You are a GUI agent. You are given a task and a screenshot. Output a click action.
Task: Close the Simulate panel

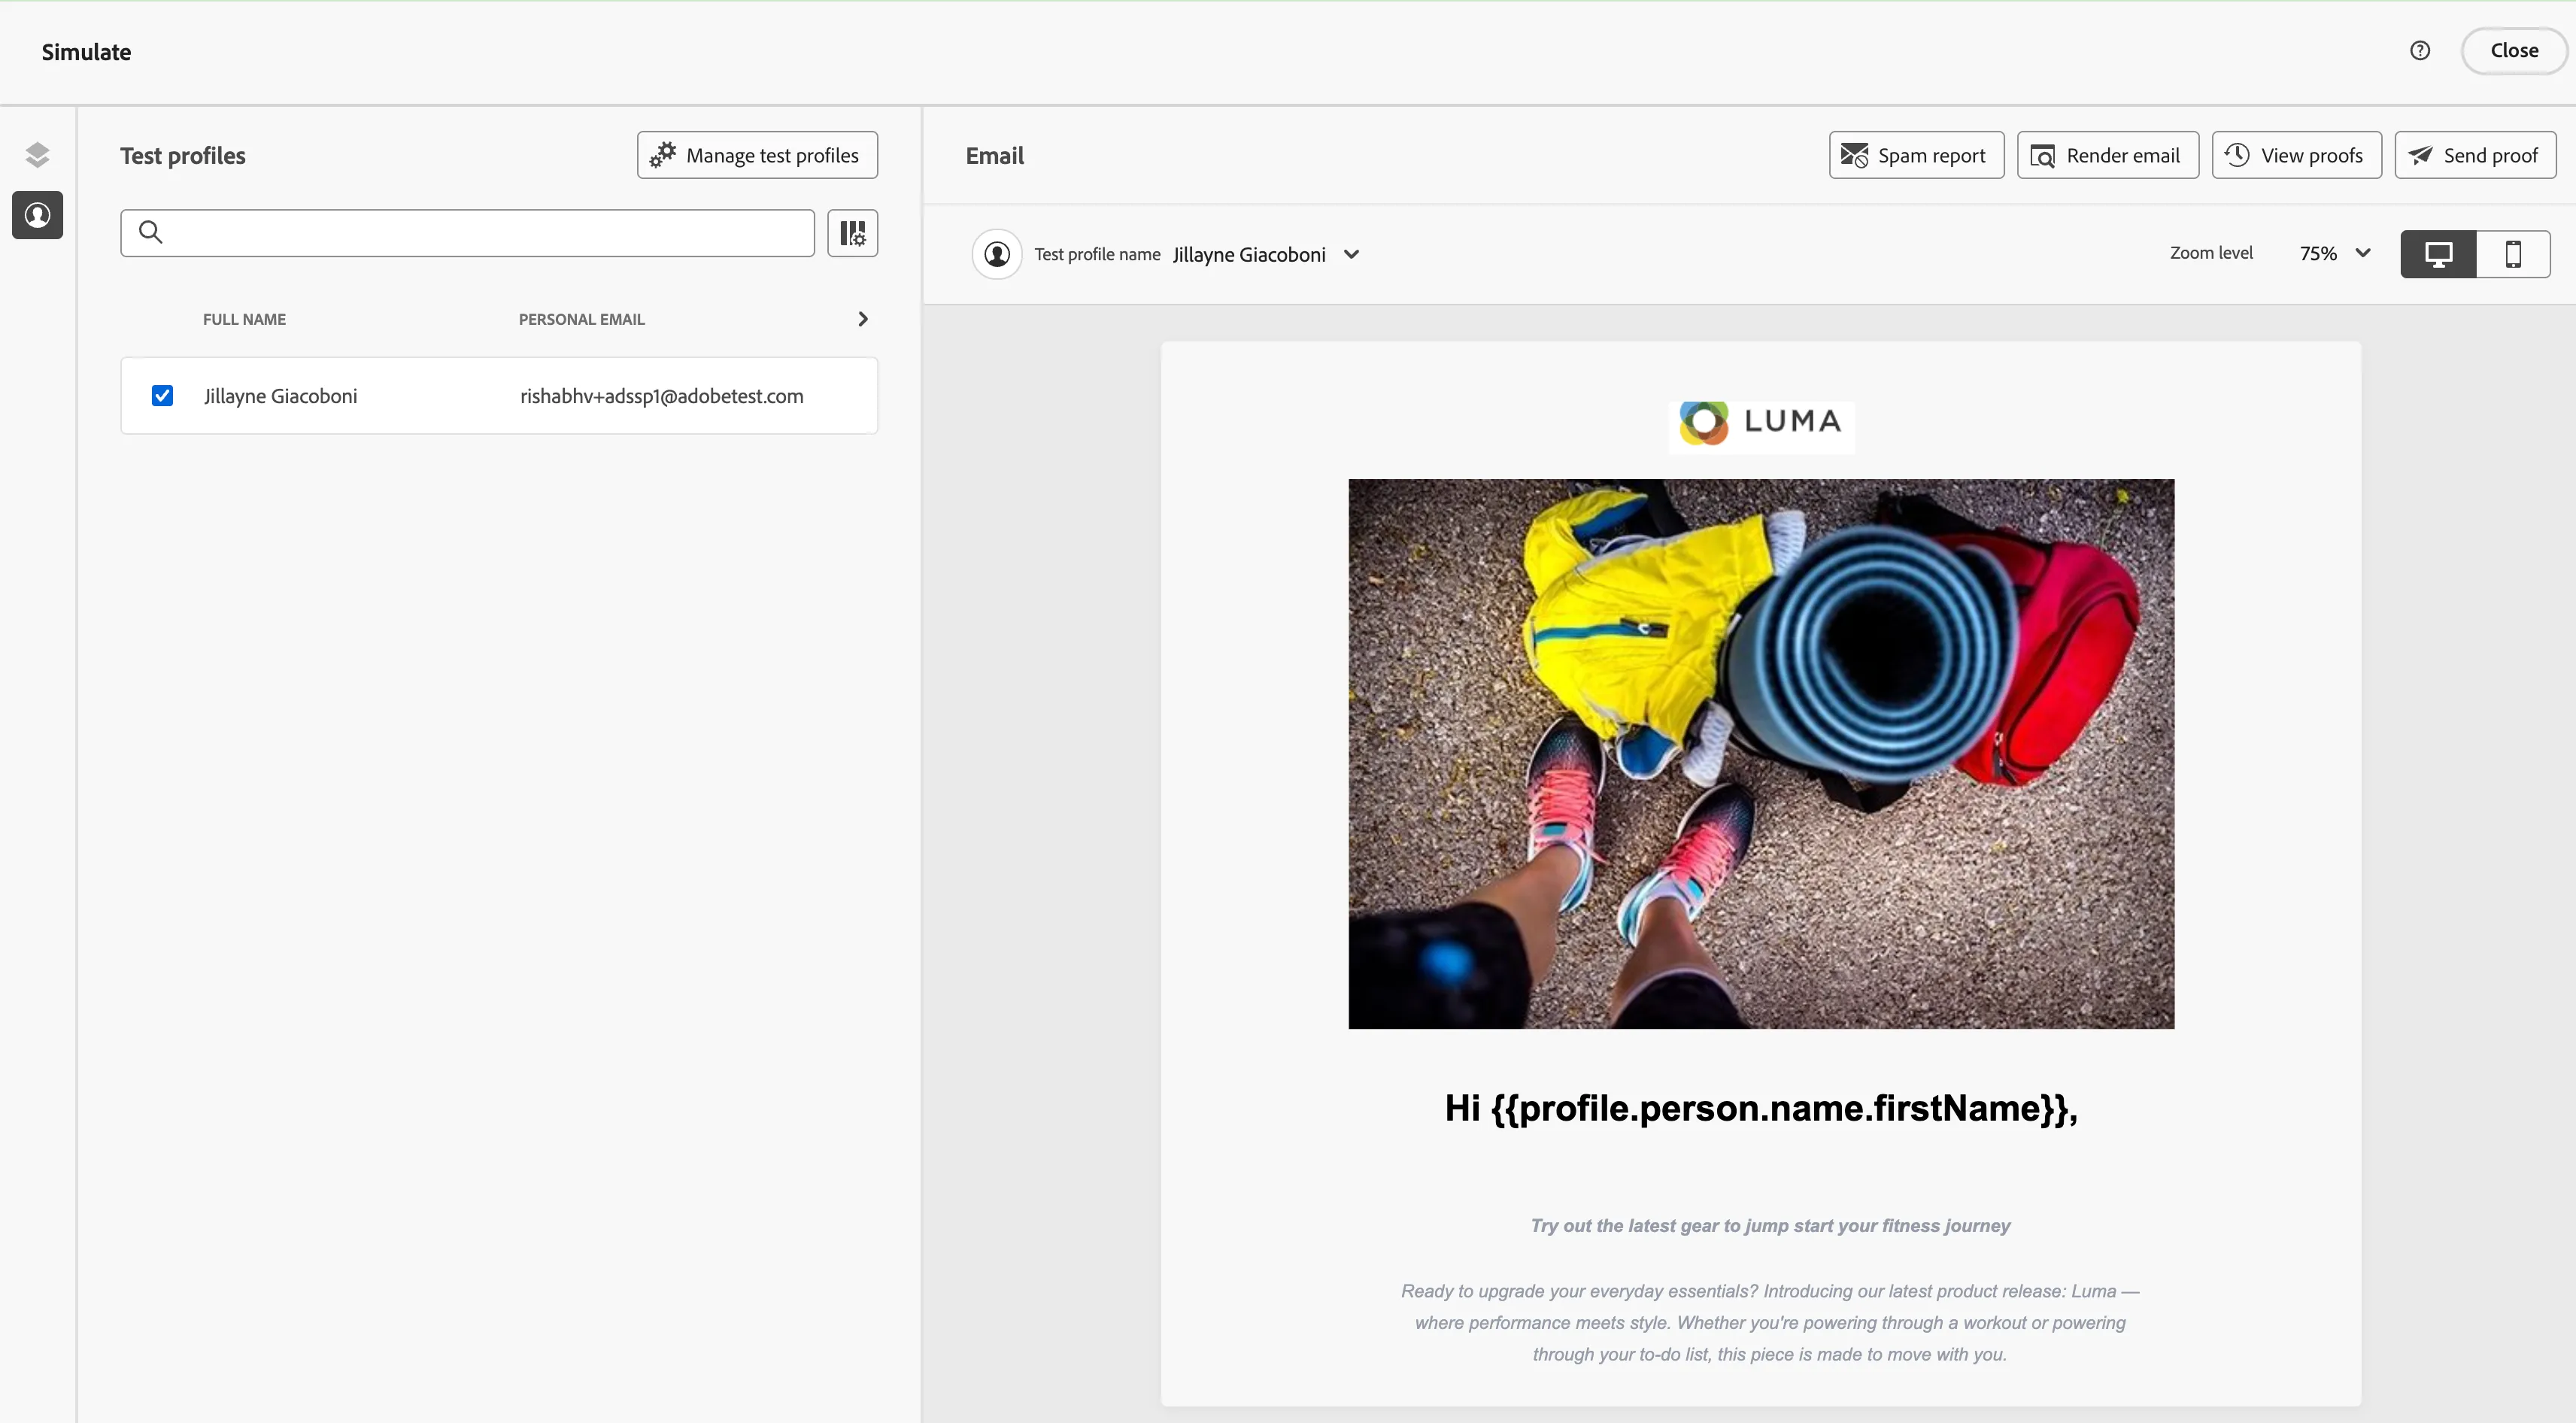(x=2513, y=51)
